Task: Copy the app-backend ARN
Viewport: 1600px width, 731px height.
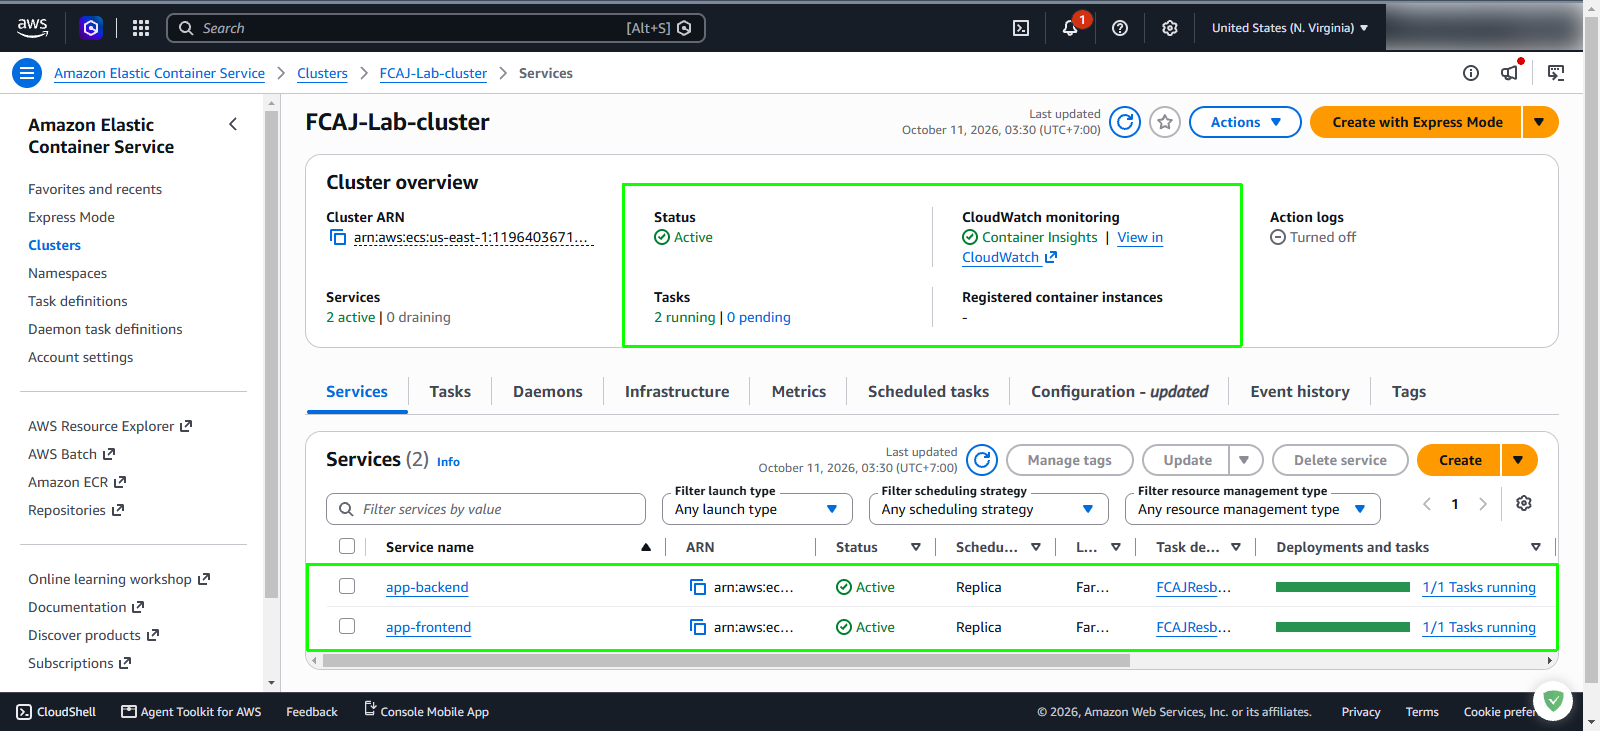Action: (698, 587)
